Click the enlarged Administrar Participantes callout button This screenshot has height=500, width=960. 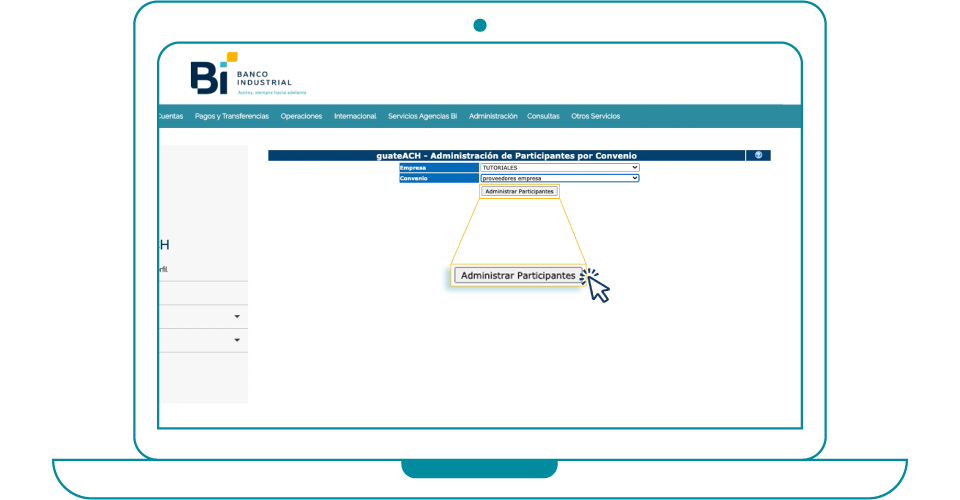tap(517, 275)
